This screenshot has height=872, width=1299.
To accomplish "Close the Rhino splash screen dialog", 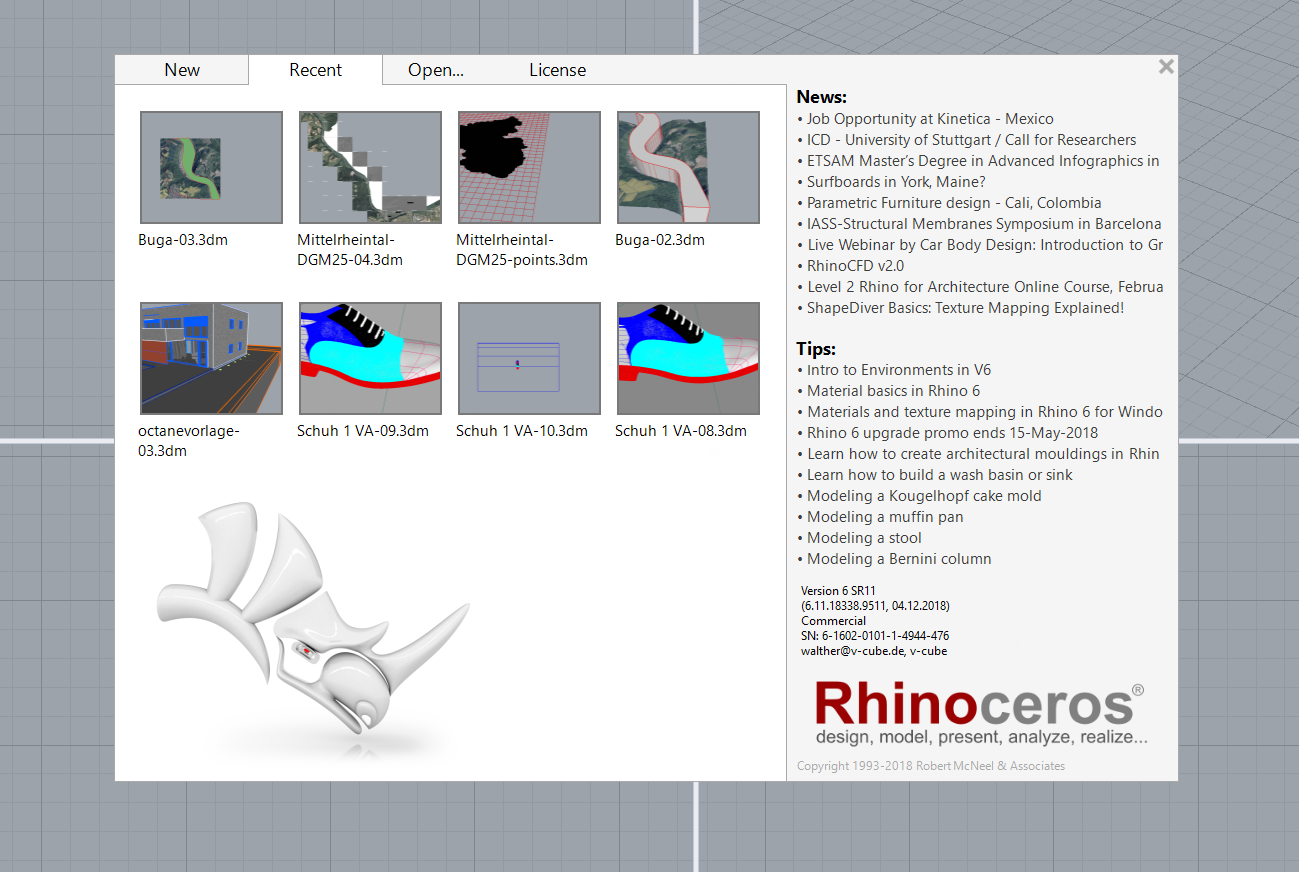I will point(1166,67).
